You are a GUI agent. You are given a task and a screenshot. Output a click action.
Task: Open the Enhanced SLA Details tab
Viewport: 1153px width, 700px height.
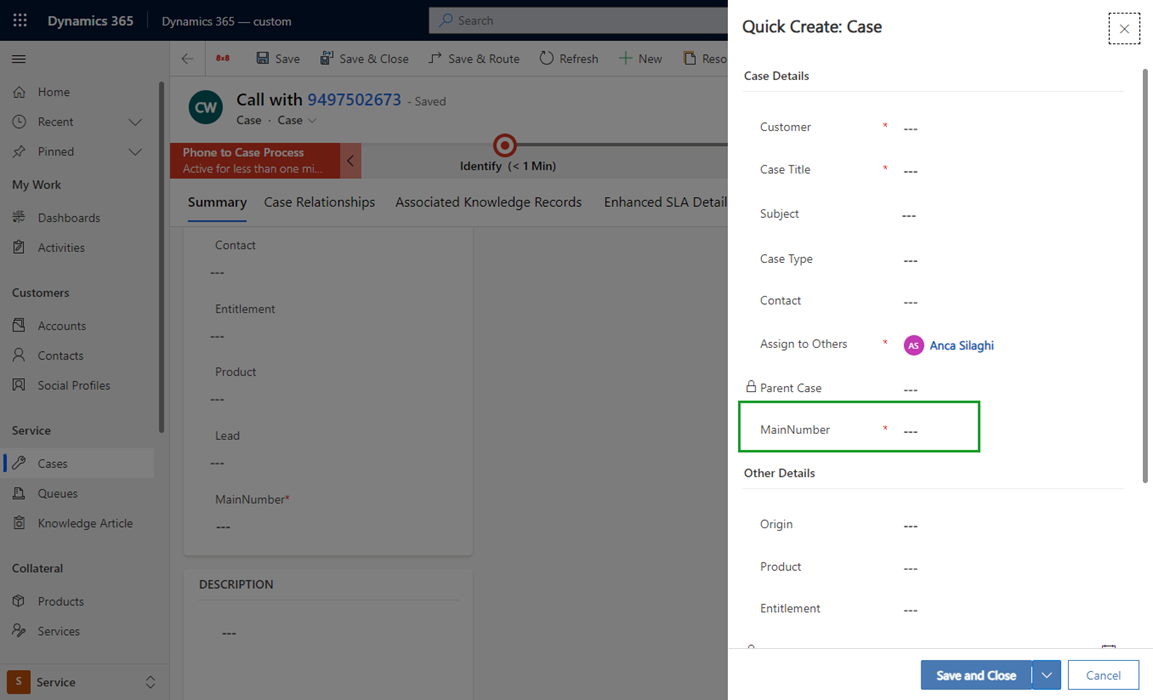click(x=664, y=202)
